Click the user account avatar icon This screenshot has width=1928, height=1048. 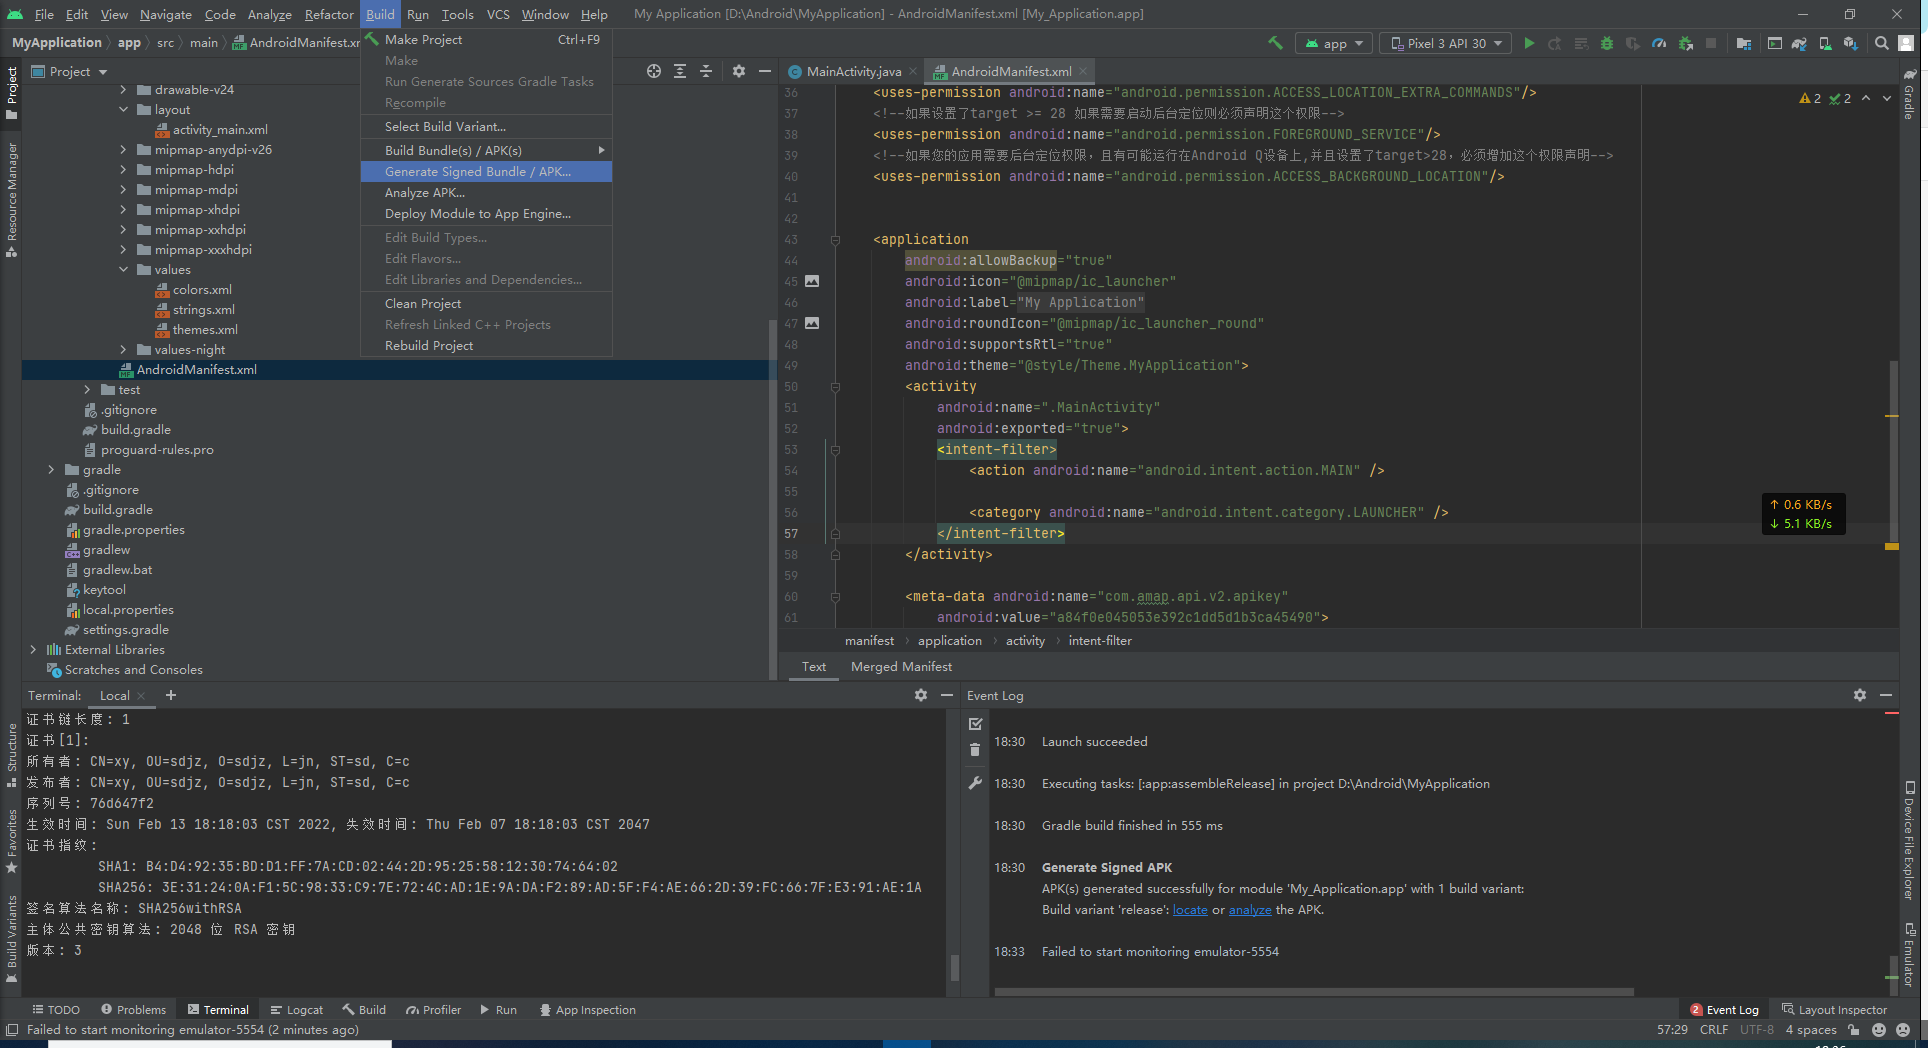(x=1907, y=43)
